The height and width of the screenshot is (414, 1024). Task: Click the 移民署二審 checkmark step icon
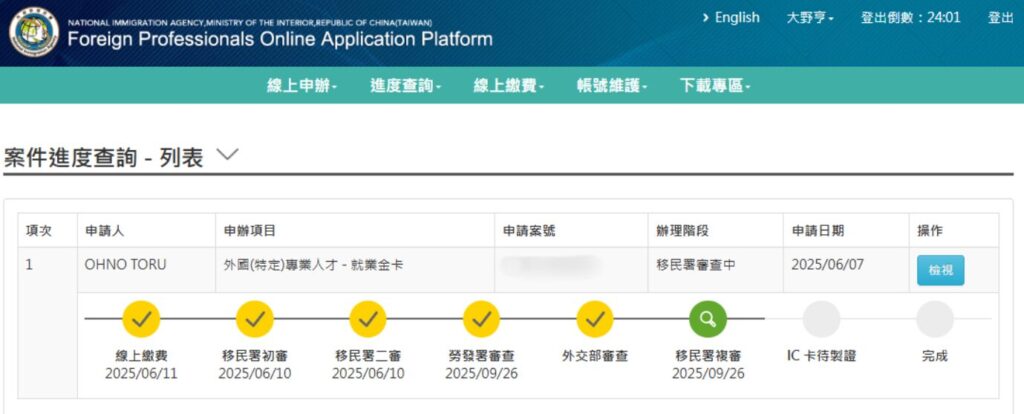[368, 319]
